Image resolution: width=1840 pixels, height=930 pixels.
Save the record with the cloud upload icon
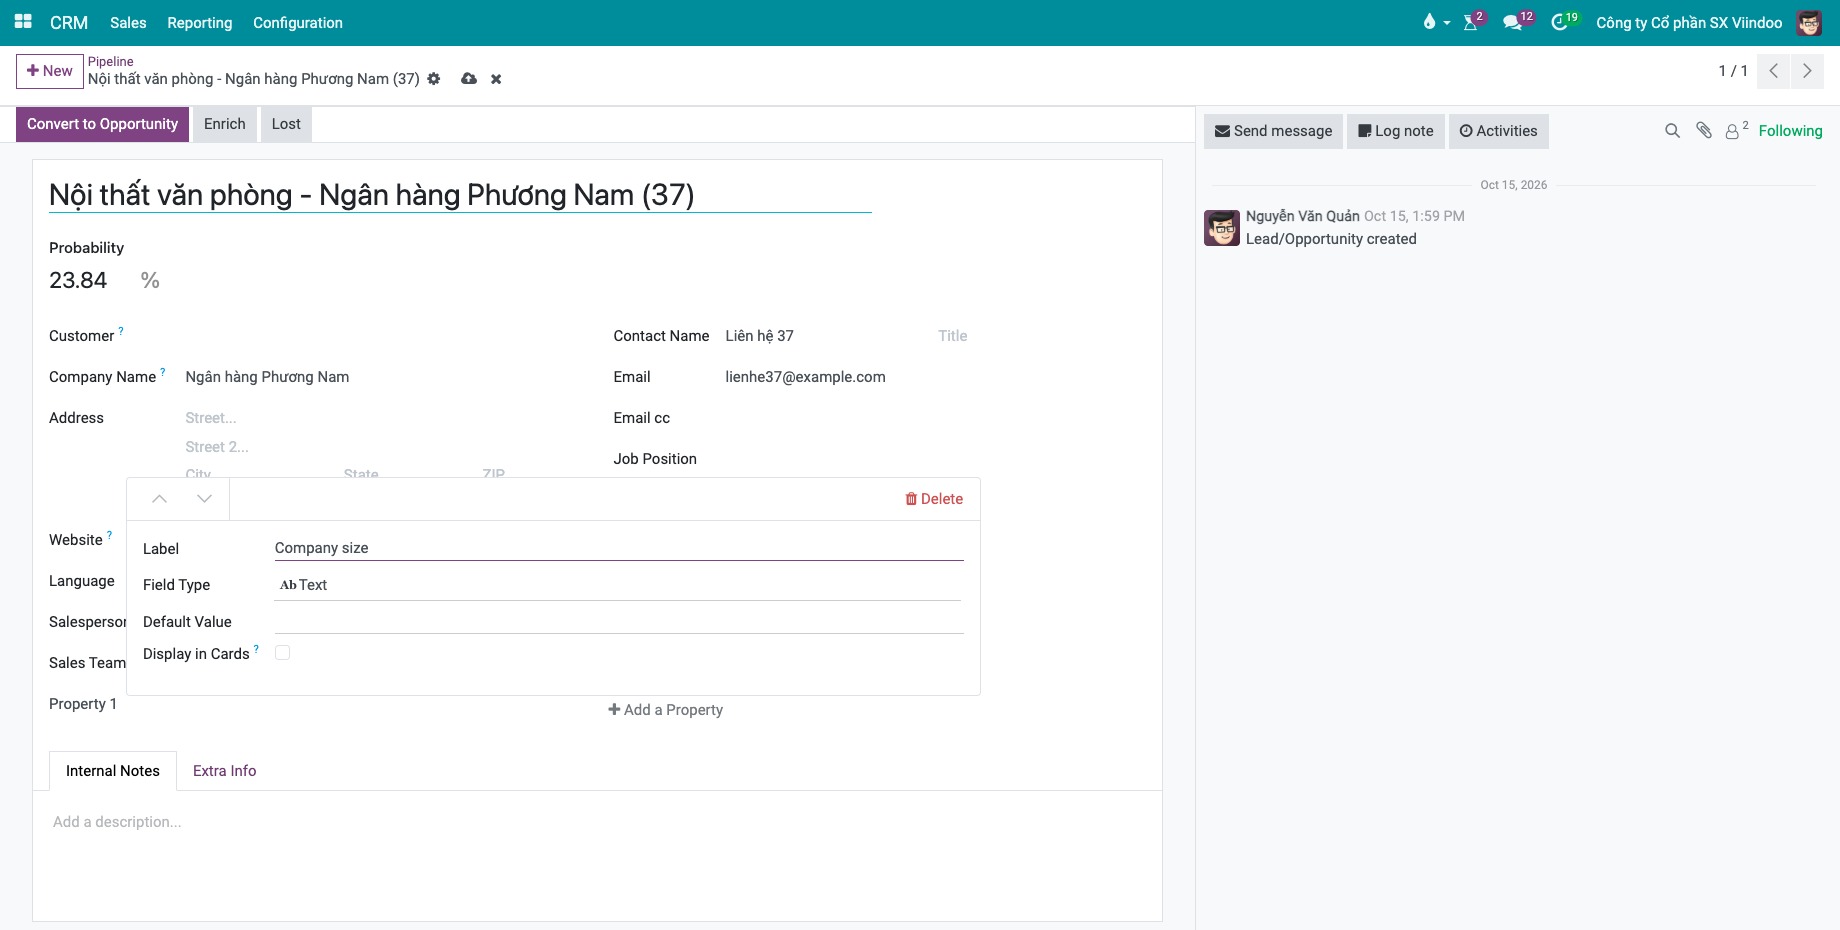click(x=469, y=79)
